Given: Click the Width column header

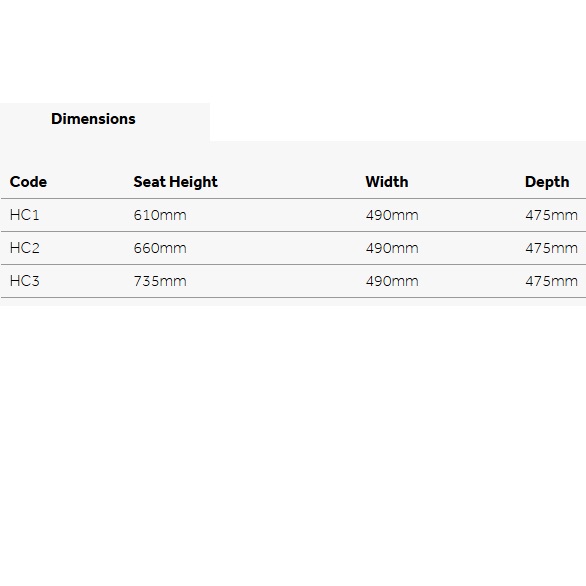Looking at the screenshot, I should (387, 182).
